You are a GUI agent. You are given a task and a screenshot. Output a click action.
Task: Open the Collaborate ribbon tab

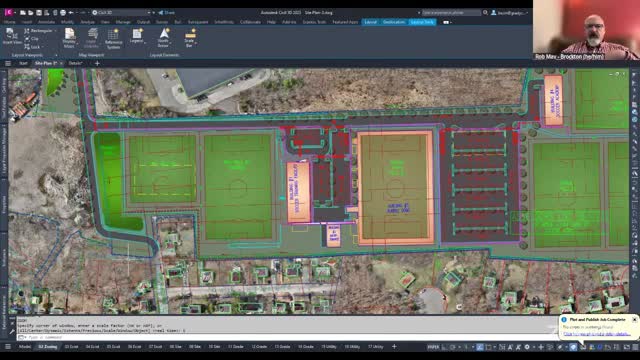point(250,22)
